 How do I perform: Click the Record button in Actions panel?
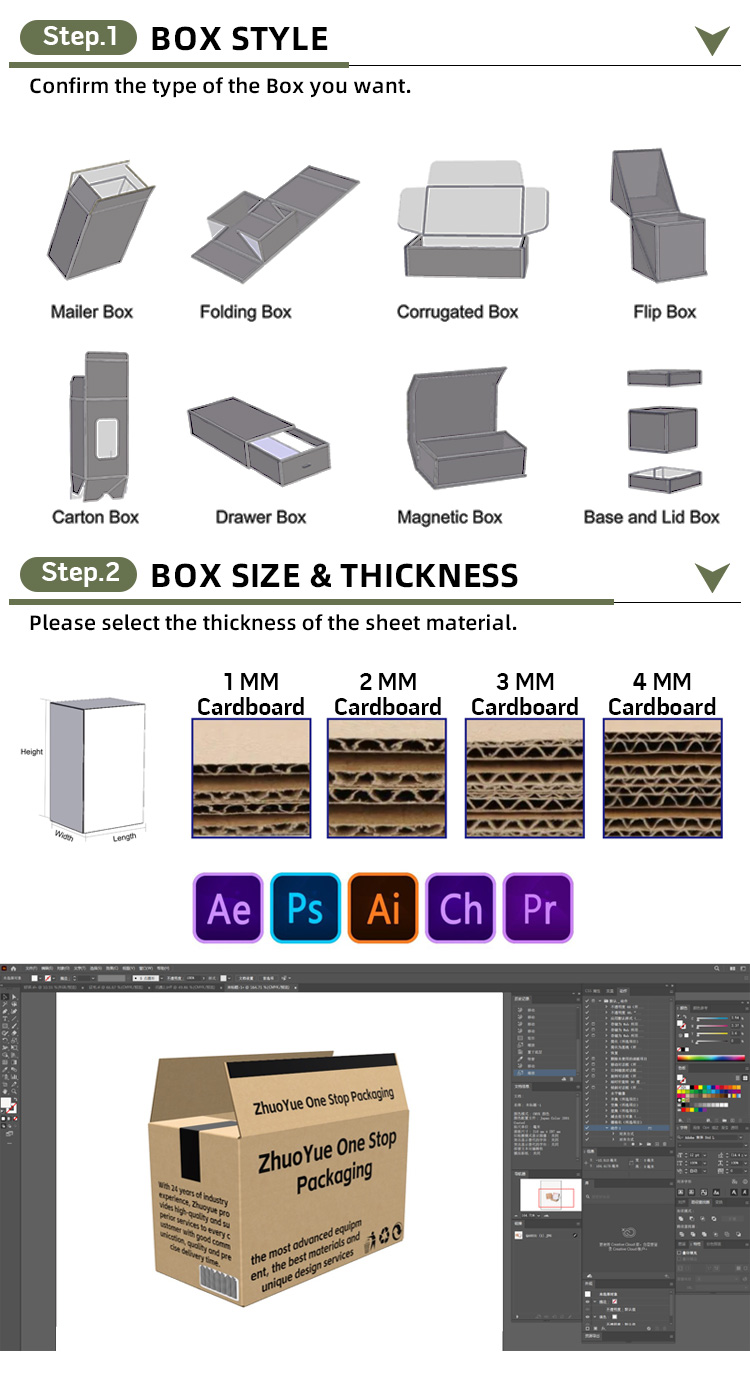[633, 1144]
